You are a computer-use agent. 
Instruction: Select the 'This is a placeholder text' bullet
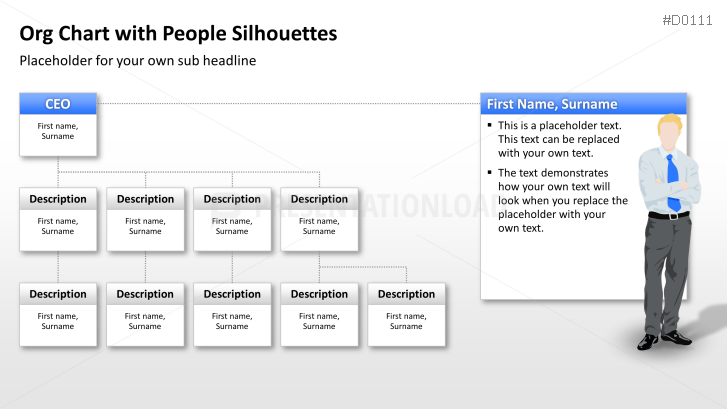tap(559, 139)
